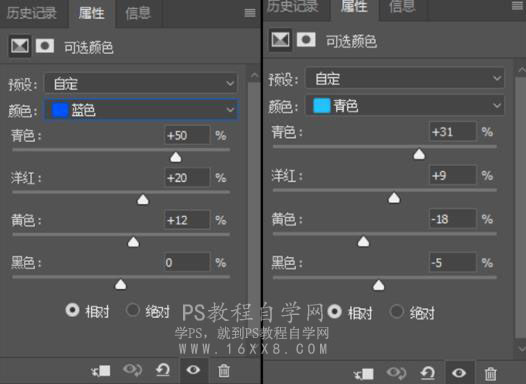Open 预设 自定 dropdown in left panel
Viewport: 526px width, 384px height.
pyautogui.click(x=141, y=83)
